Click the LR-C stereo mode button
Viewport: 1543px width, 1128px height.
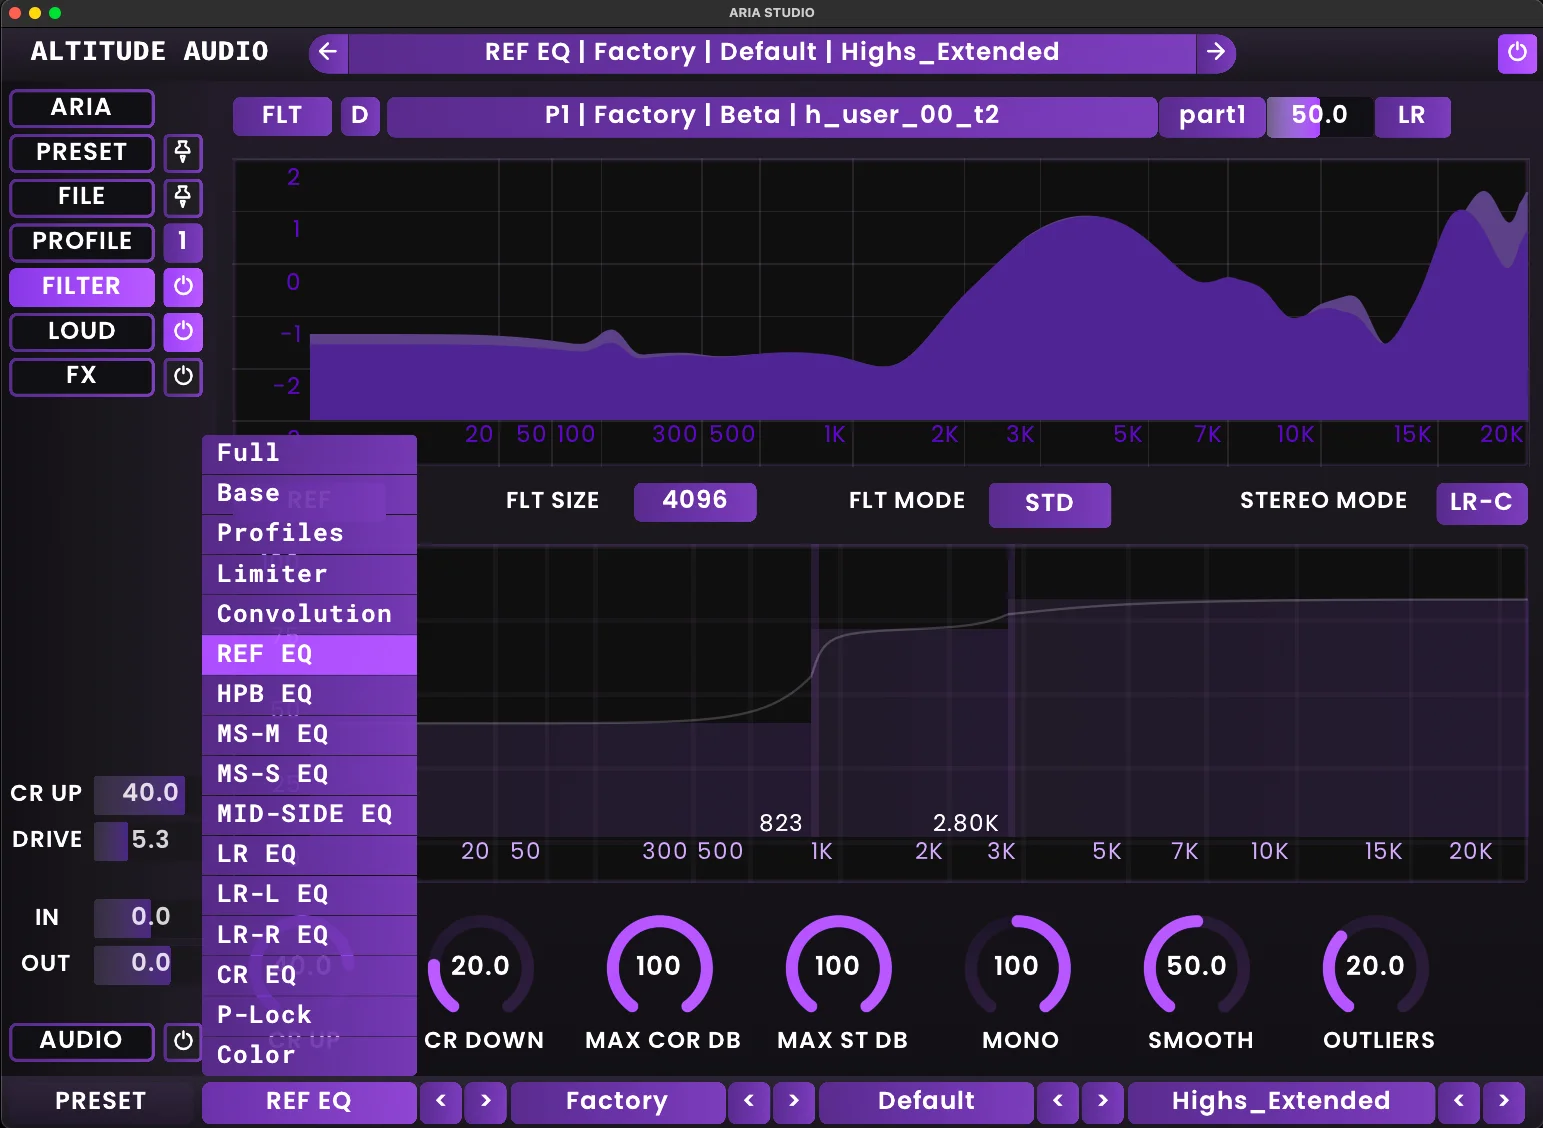coord(1480,503)
